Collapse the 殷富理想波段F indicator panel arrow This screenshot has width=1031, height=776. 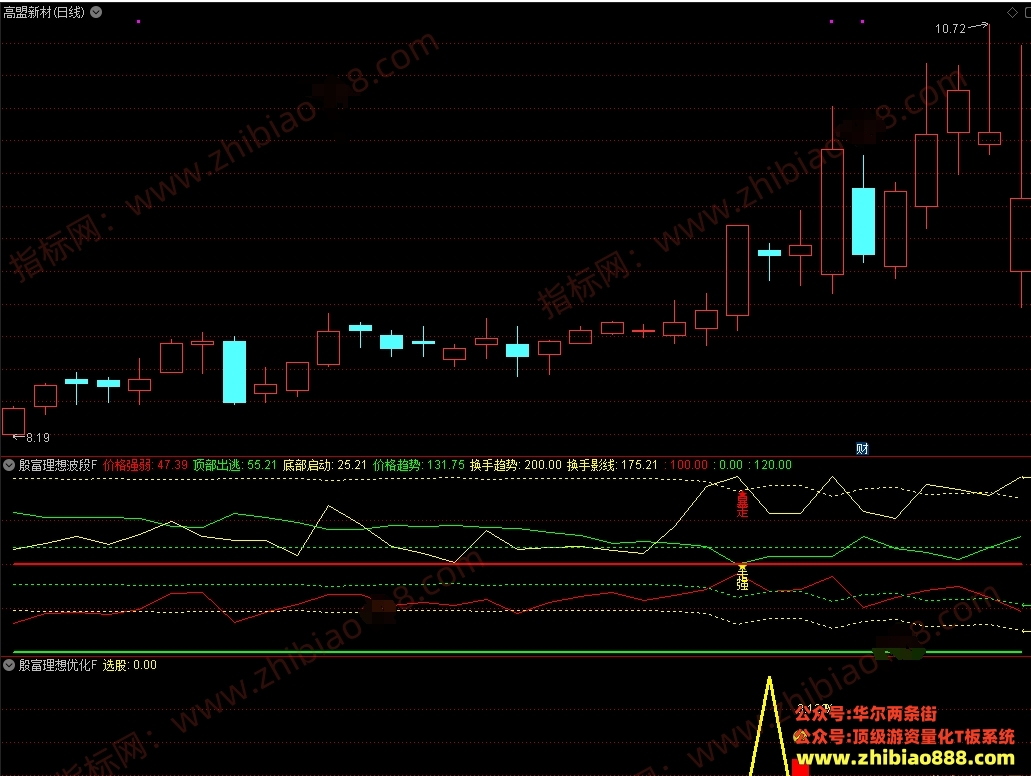click(9, 465)
